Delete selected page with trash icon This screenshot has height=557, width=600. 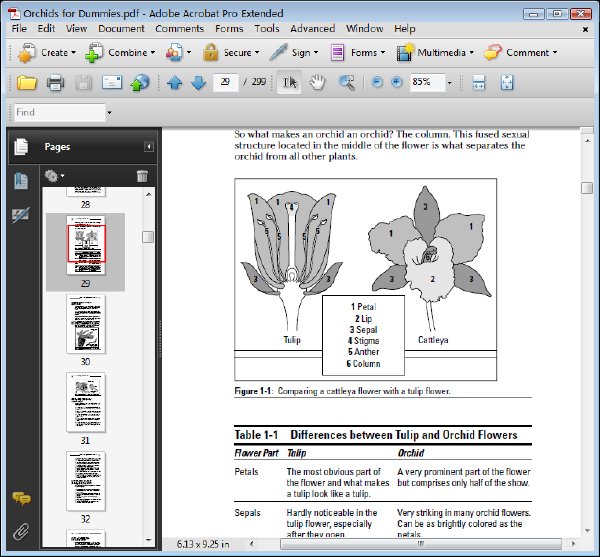(x=142, y=176)
